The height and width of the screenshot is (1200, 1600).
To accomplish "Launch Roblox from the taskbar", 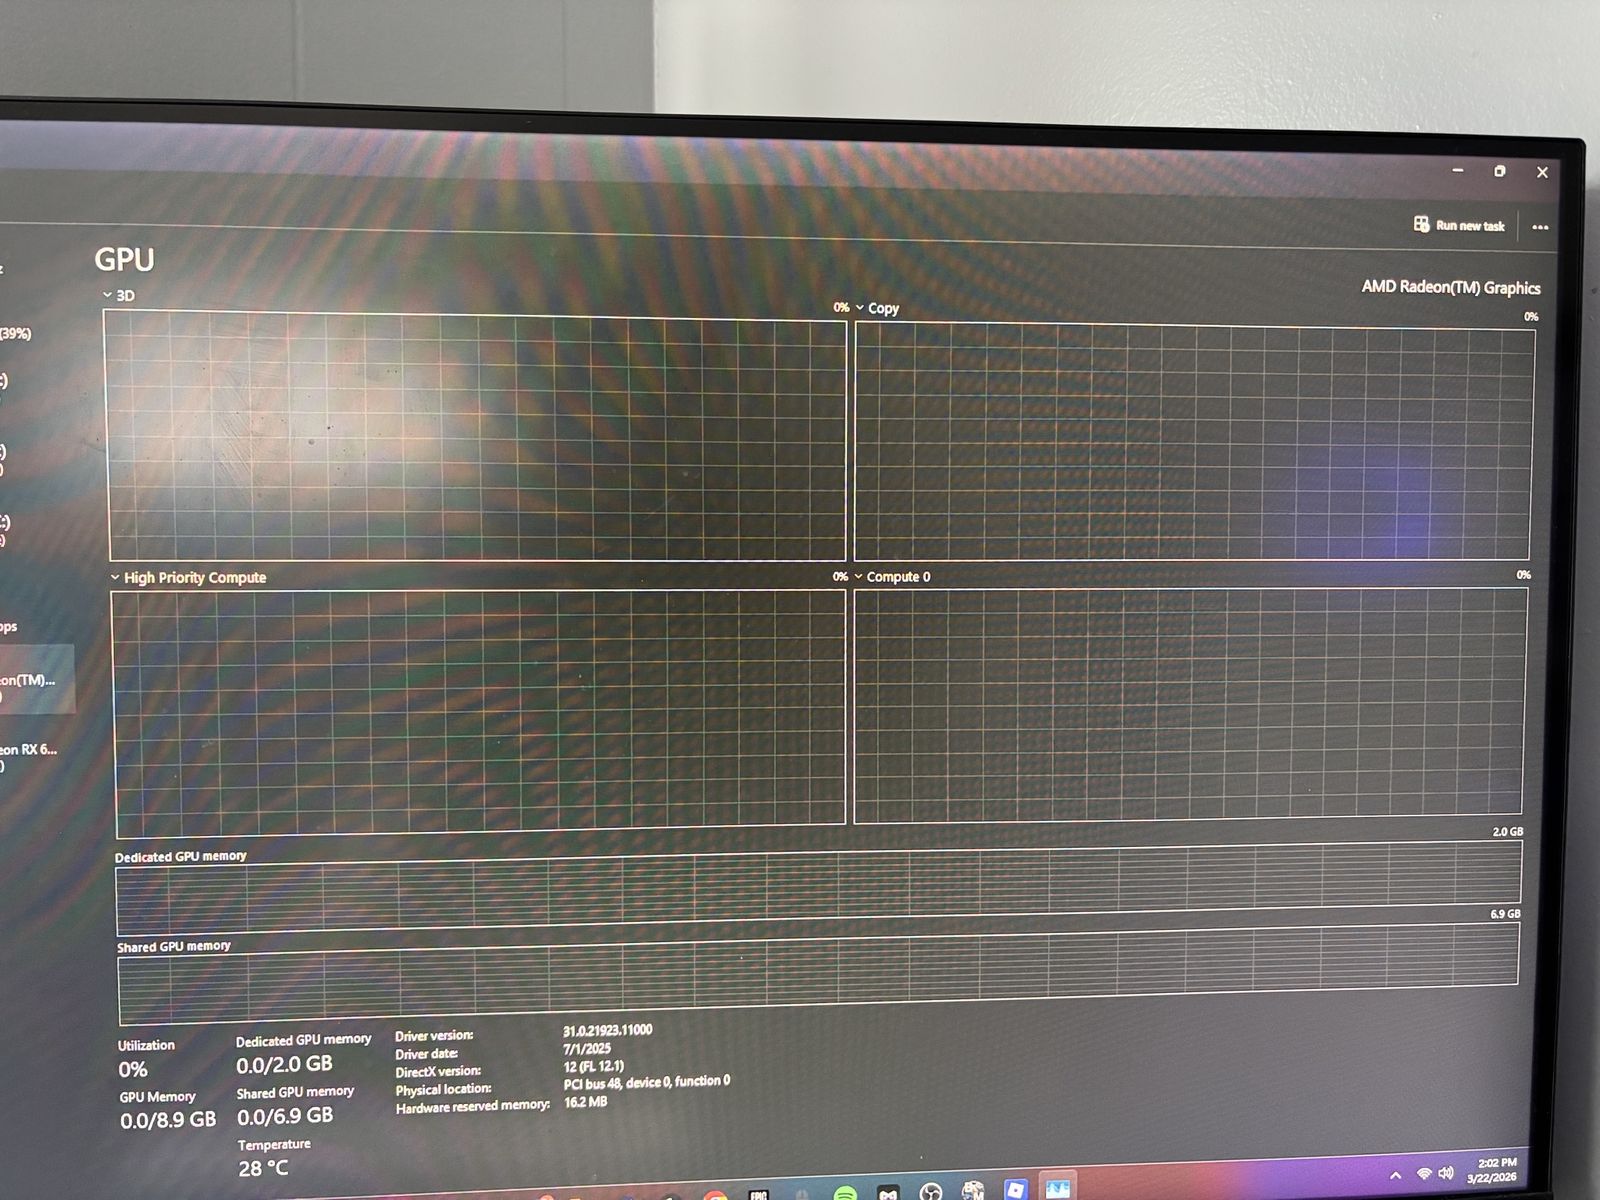I will point(1015,1189).
